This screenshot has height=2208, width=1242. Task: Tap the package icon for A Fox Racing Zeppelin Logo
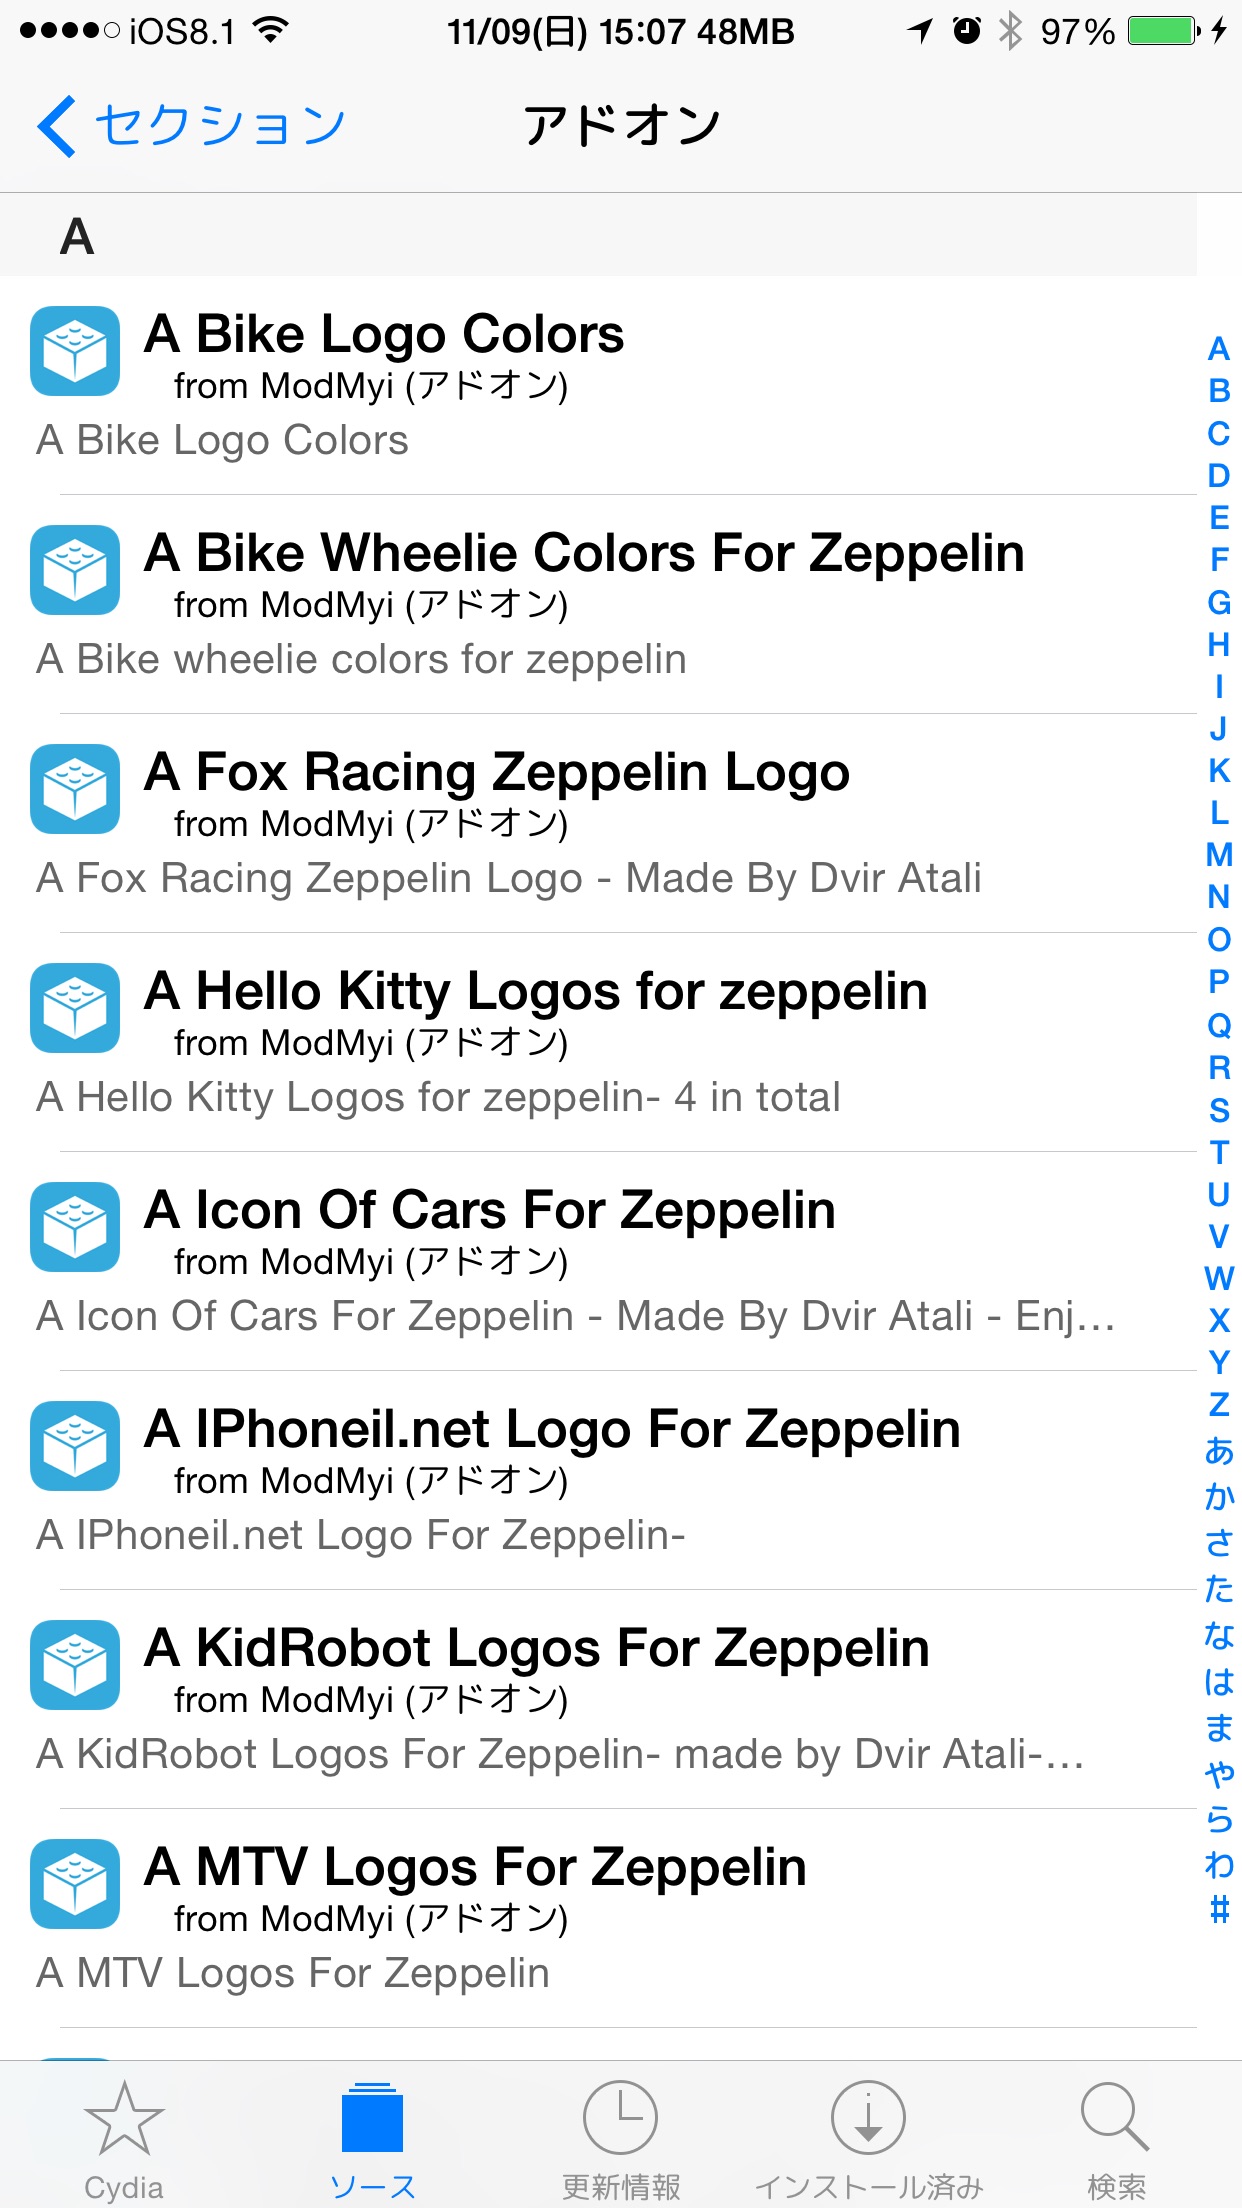coord(75,789)
